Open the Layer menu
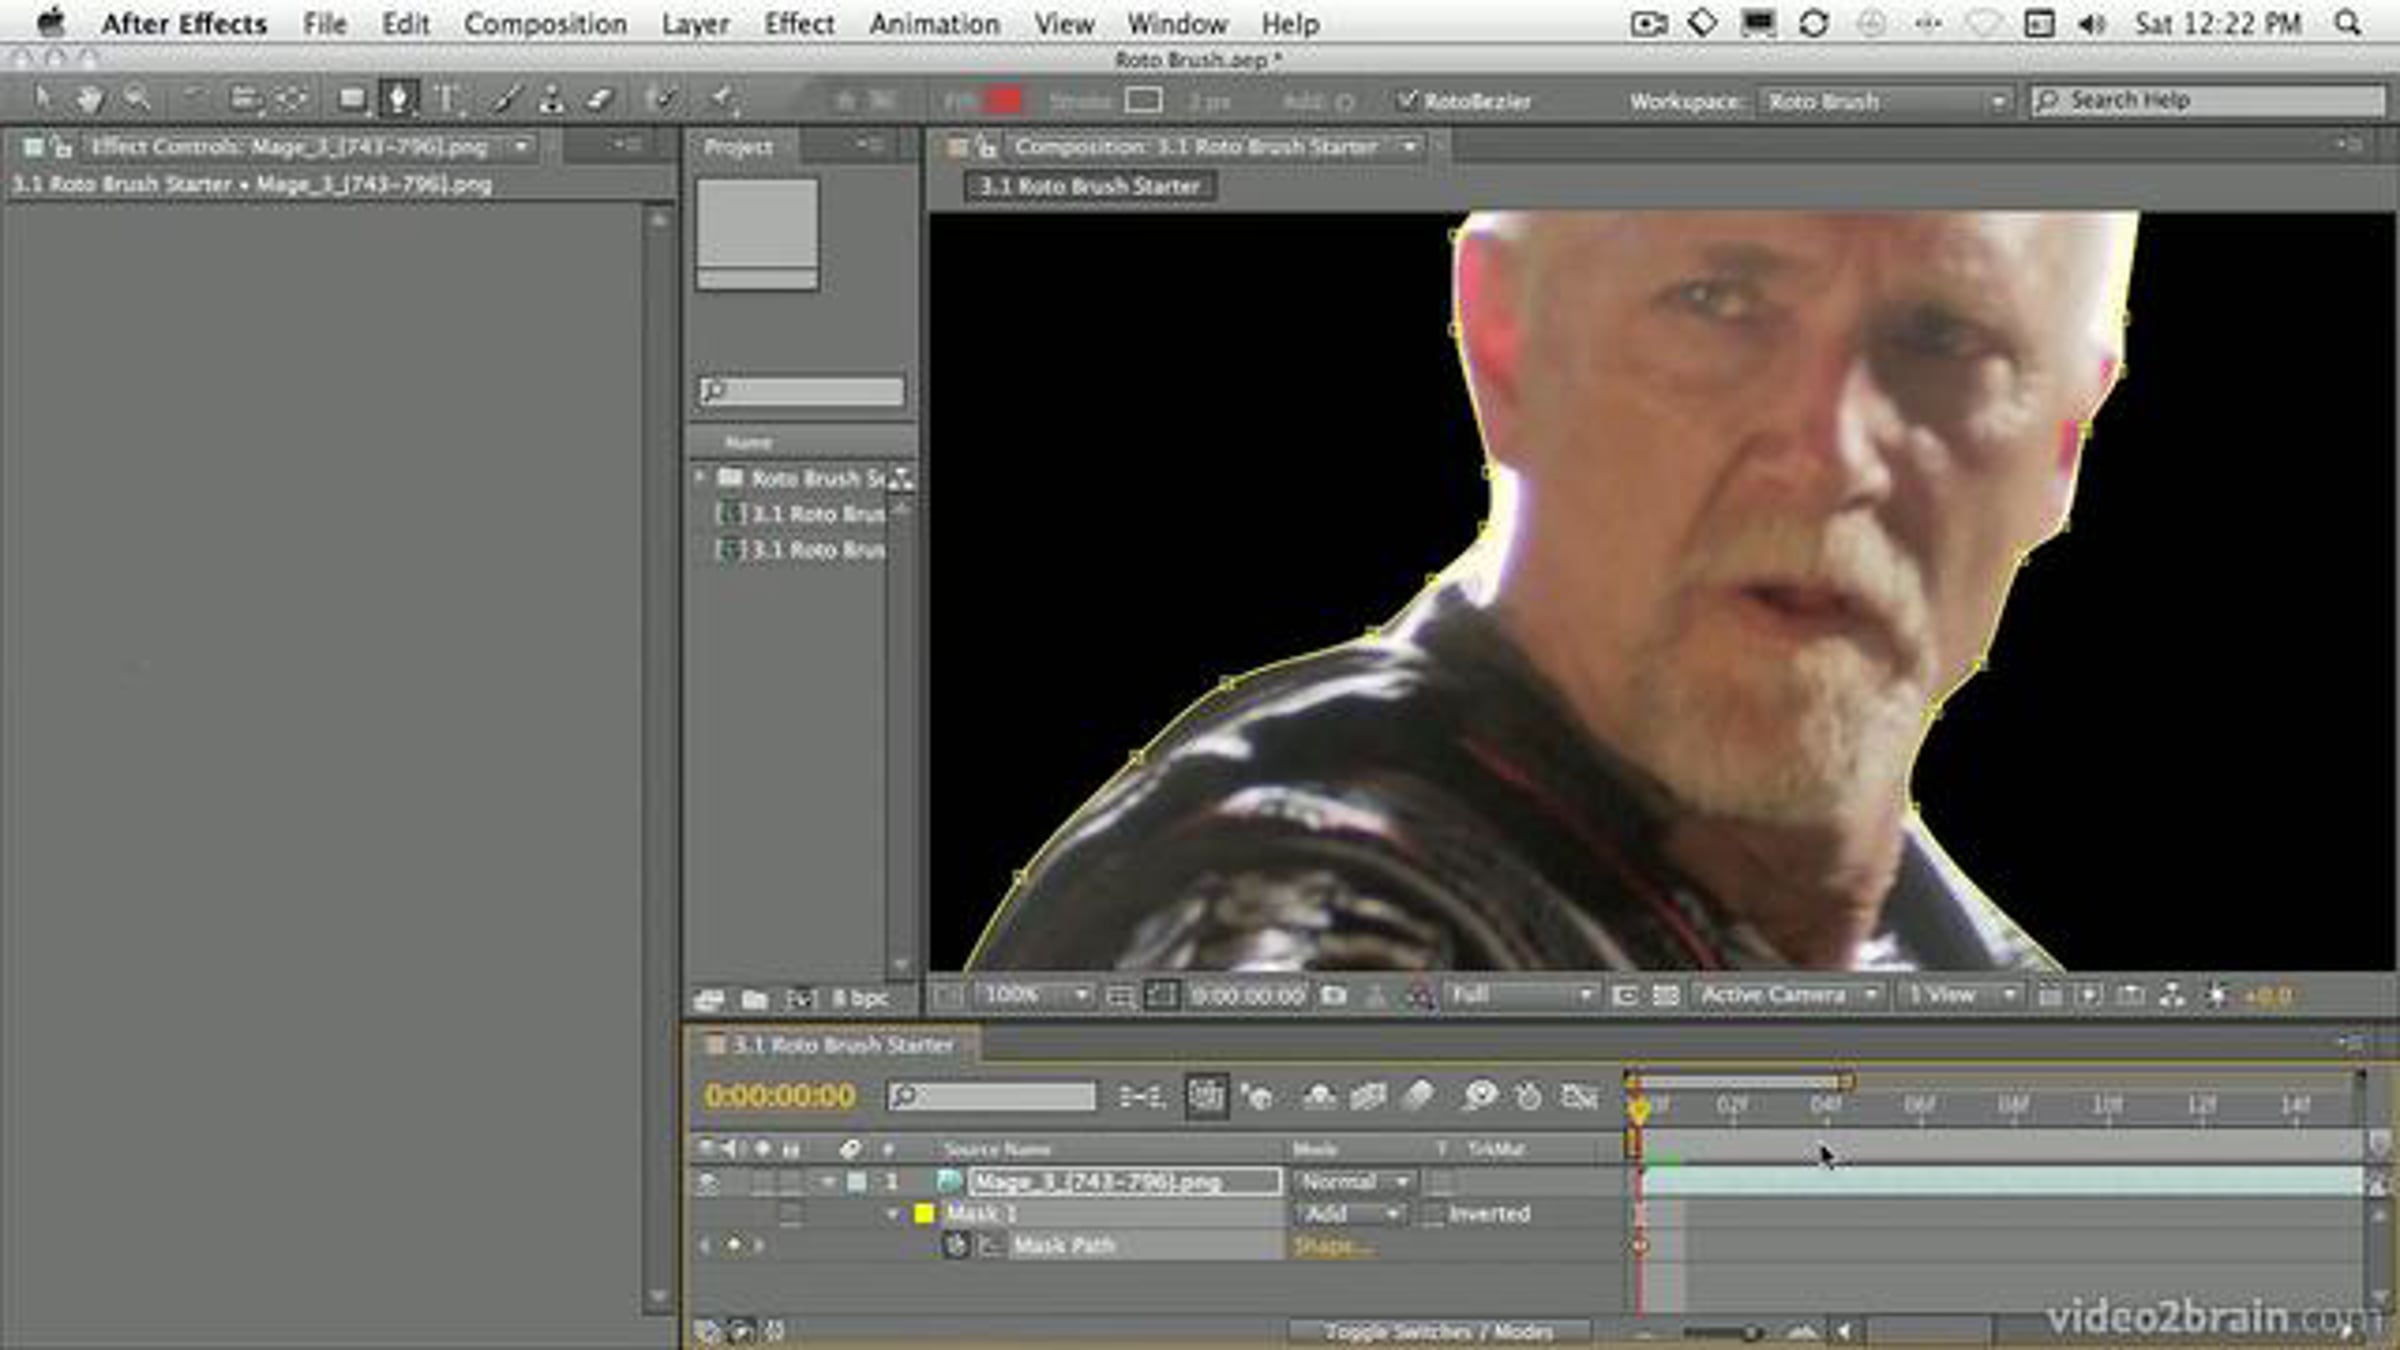 (x=695, y=23)
